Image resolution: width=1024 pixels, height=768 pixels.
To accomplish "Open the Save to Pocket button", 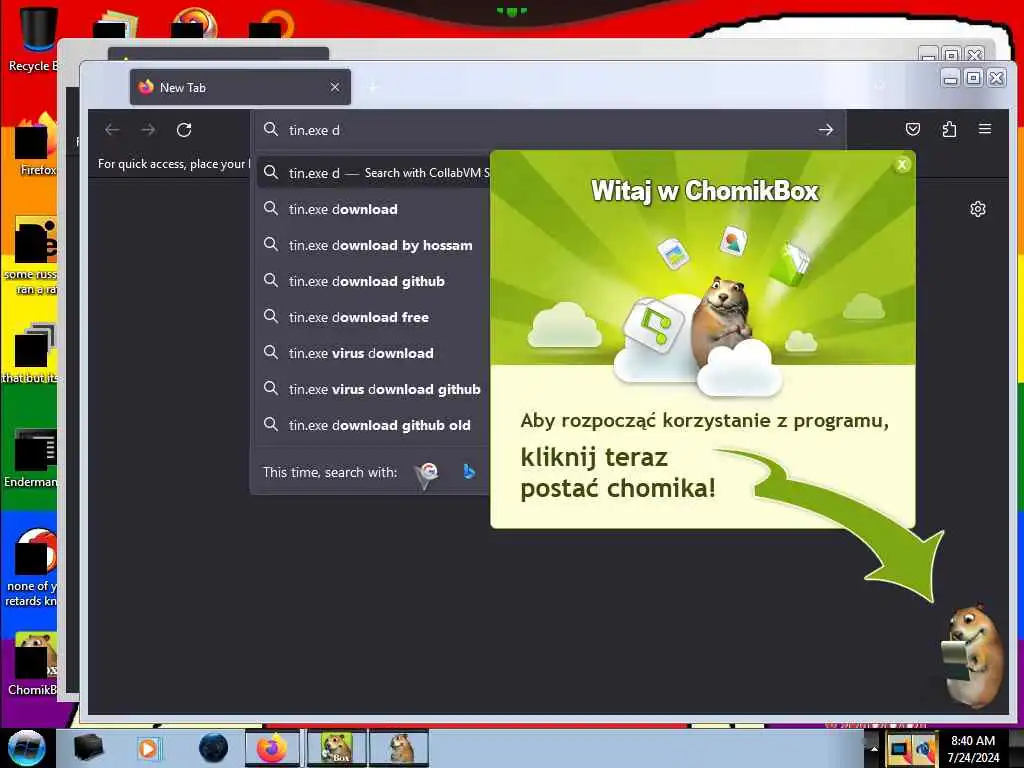I will pos(913,129).
